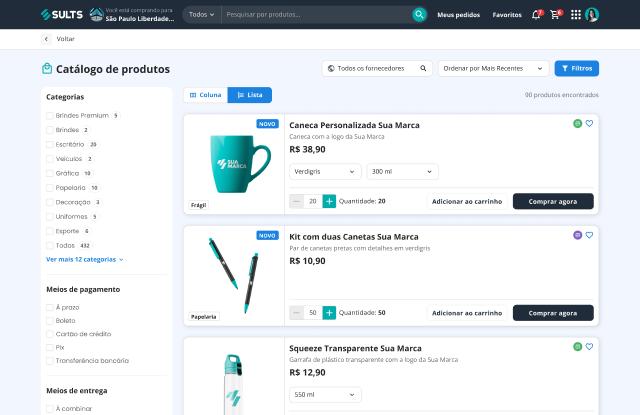Viewport: 640px width, 415px height.
Task: Open the 550 ml size dropdown
Action: coord(325,395)
